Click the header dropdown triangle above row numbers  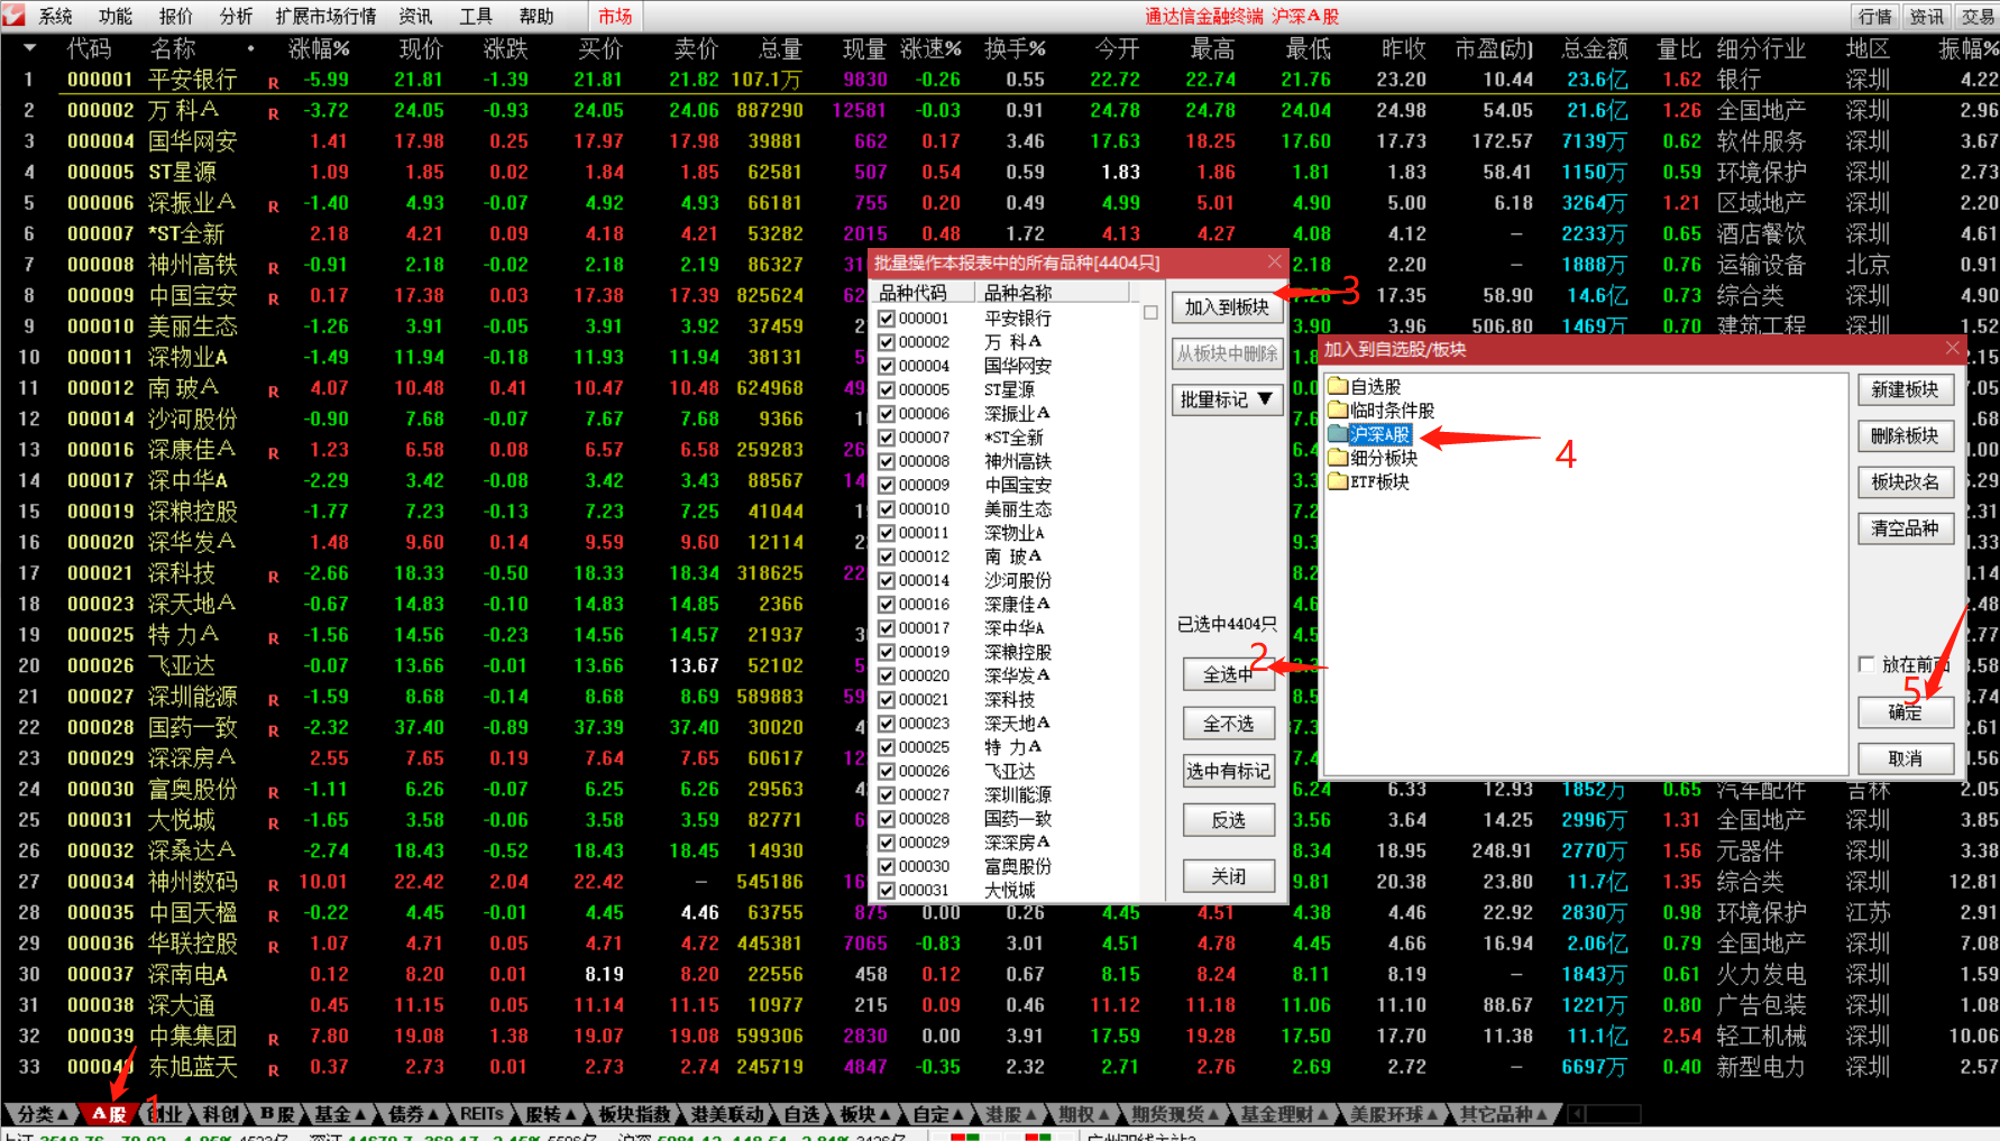(x=29, y=47)
